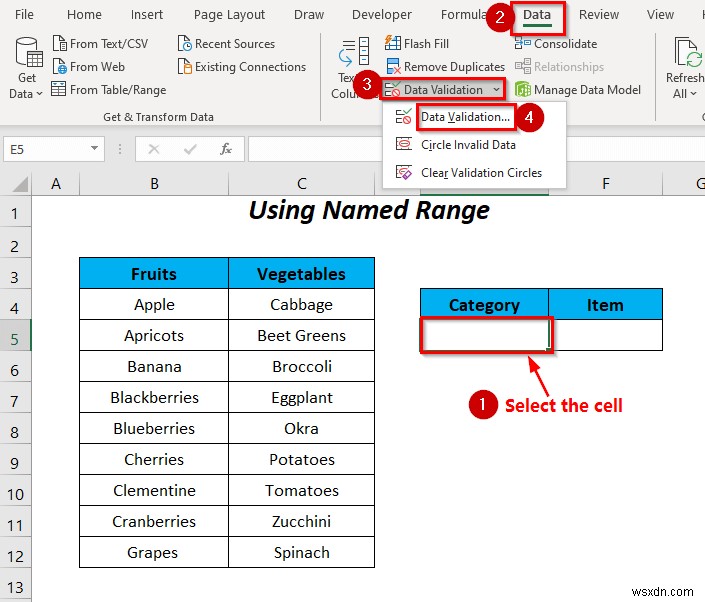Screen dimensions: 705x602
Task: Switch to the Draw tab
Action: (x=309, y=15)
